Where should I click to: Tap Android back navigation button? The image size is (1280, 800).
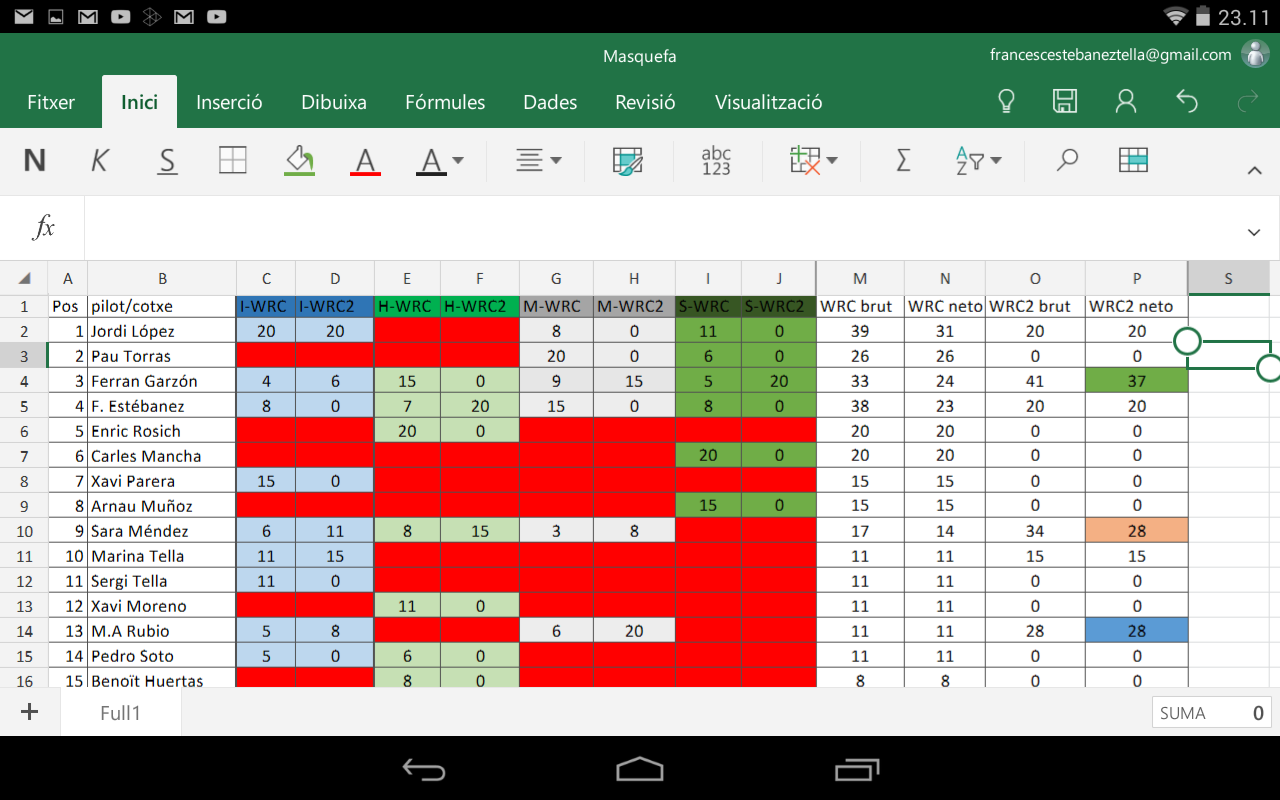423,769
